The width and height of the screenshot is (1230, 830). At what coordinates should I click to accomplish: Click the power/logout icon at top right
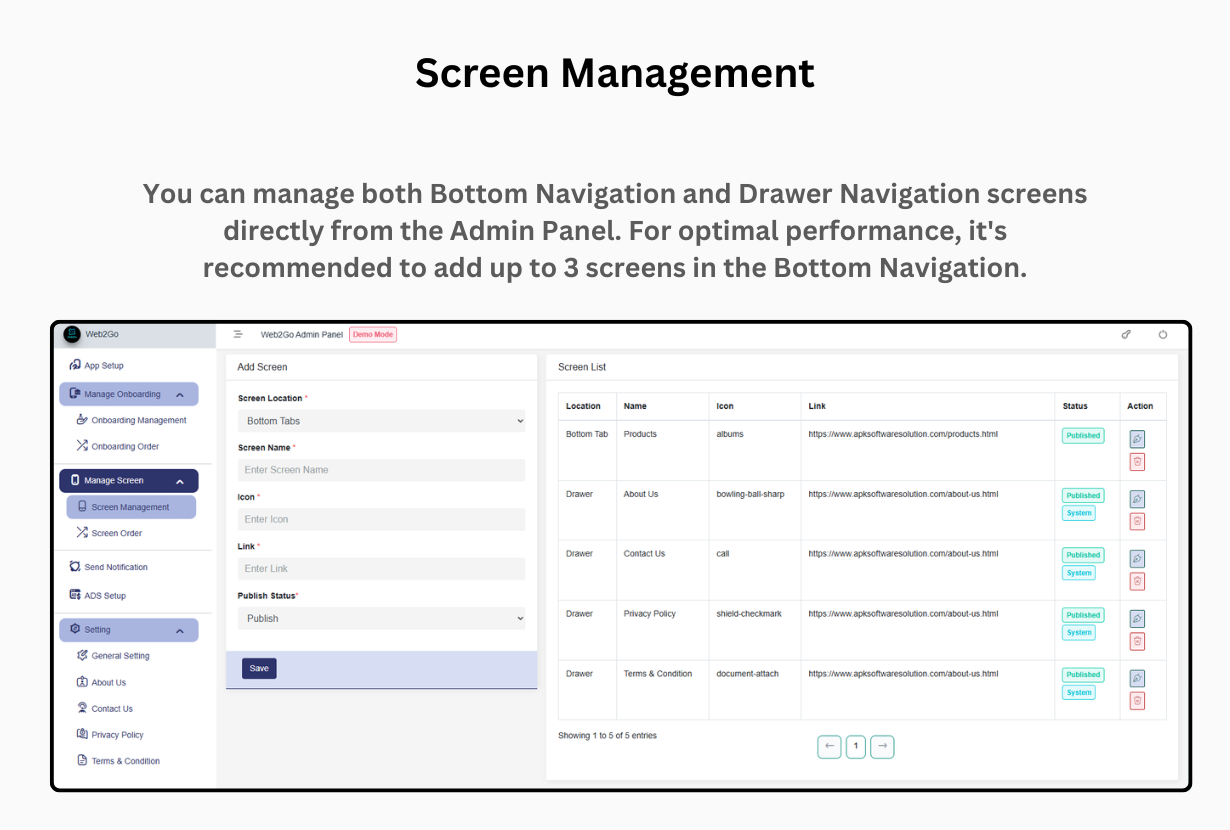pos(1162,334)
